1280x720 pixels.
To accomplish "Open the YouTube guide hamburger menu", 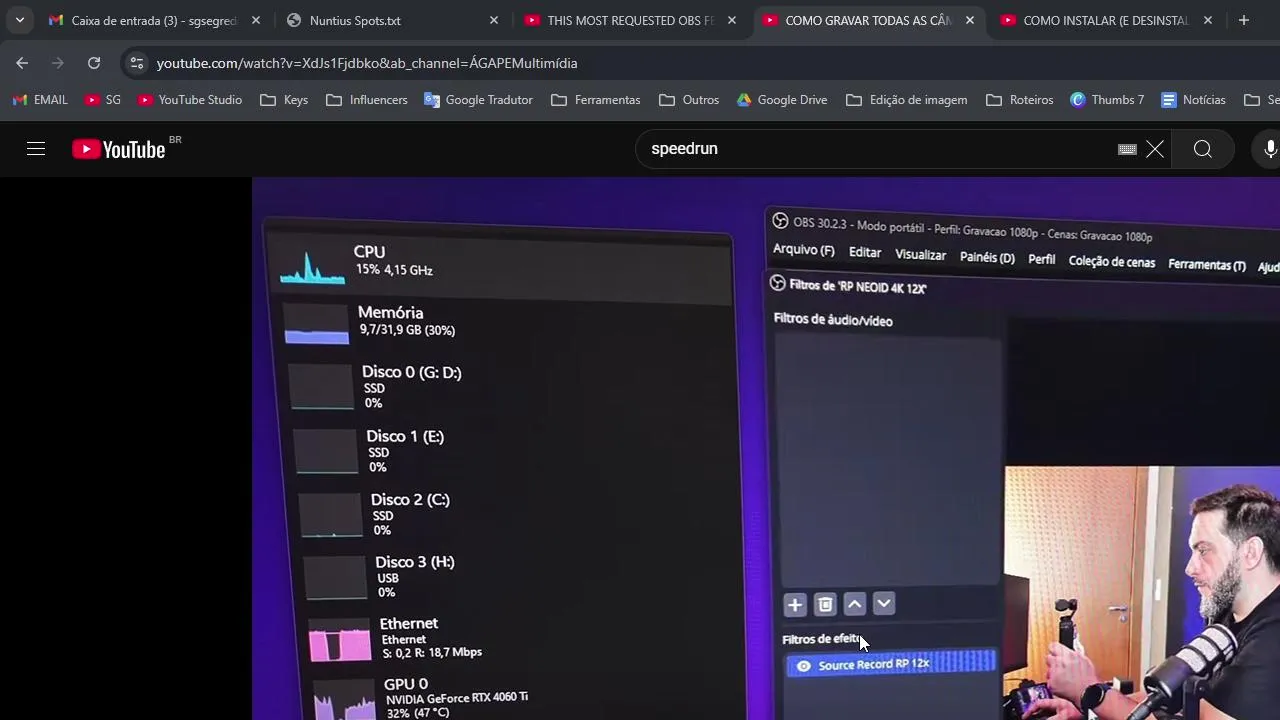I will pos(36,149).
